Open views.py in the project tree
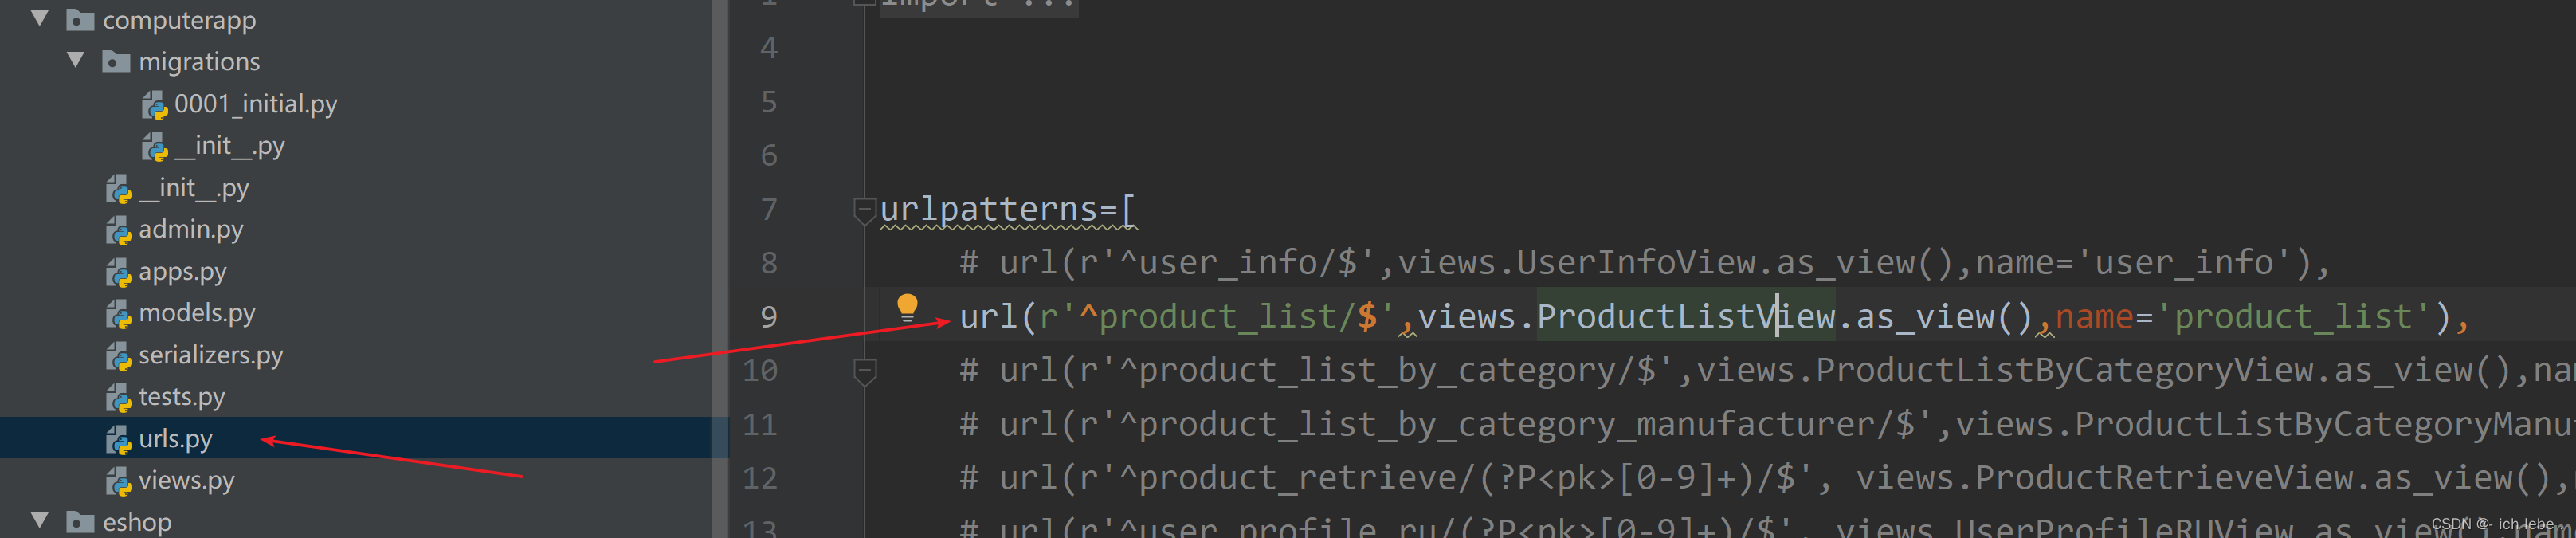 (x=186, y=480)
